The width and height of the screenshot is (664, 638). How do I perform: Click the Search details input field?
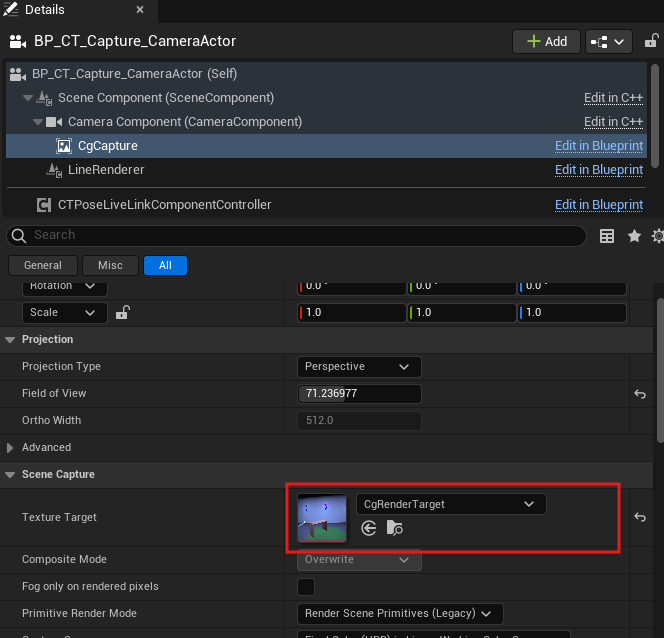[x=300, y=235]
